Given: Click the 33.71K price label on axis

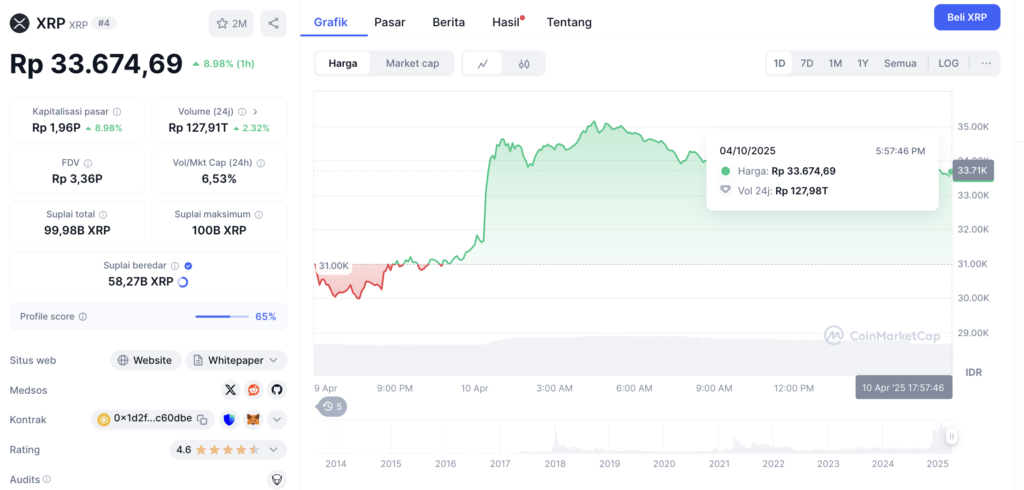Looking at the screenshot, I should 973,170.
